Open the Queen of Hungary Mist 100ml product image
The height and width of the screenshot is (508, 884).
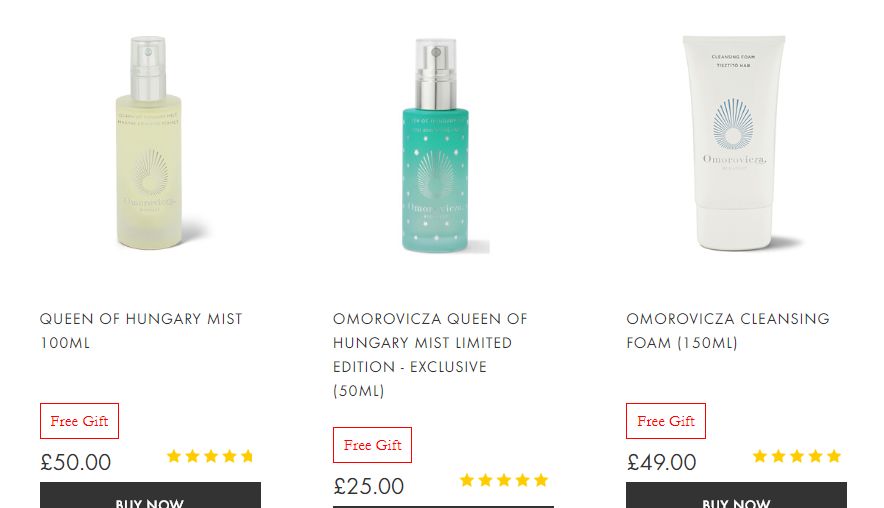click(x=150, y=143)
